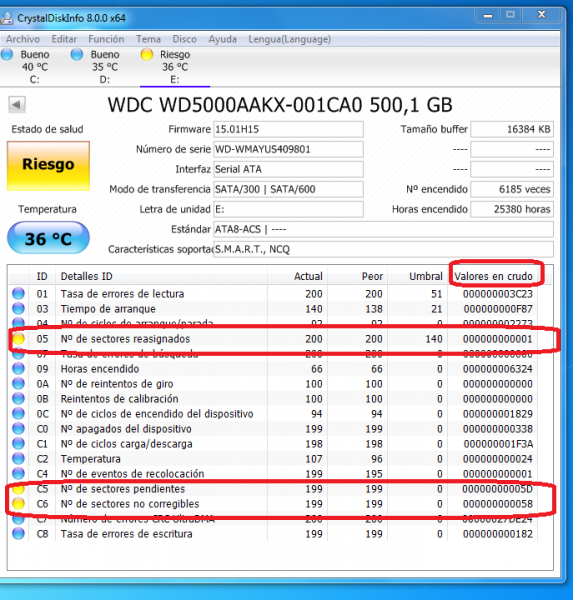573x600 pixels.
Task: Open the Archivo menu
Action: tap(23, 39)
